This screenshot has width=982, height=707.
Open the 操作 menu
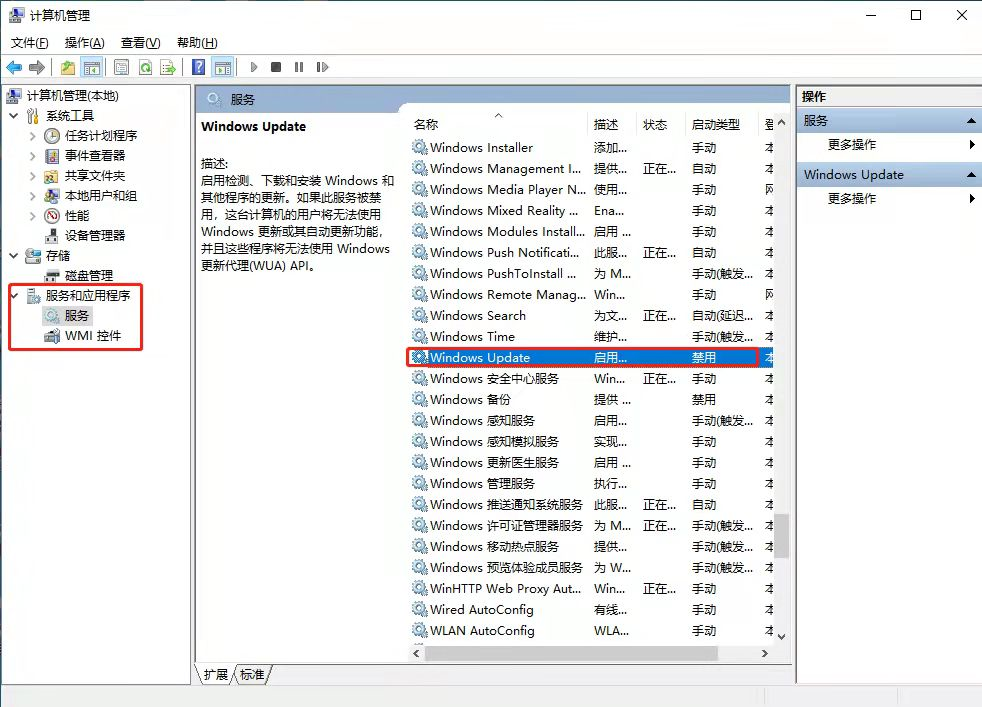tap(83, 42)
